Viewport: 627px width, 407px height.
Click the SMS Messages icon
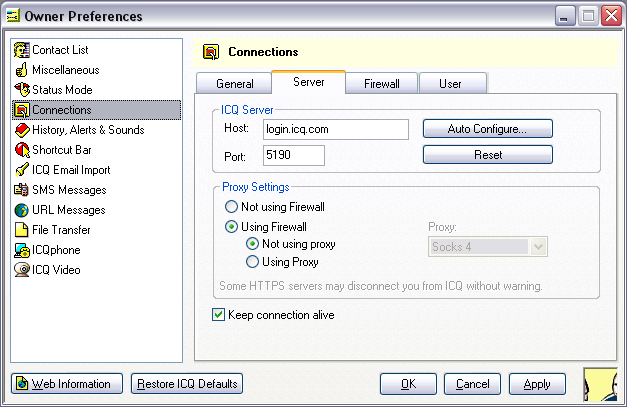tap(22, 190)
